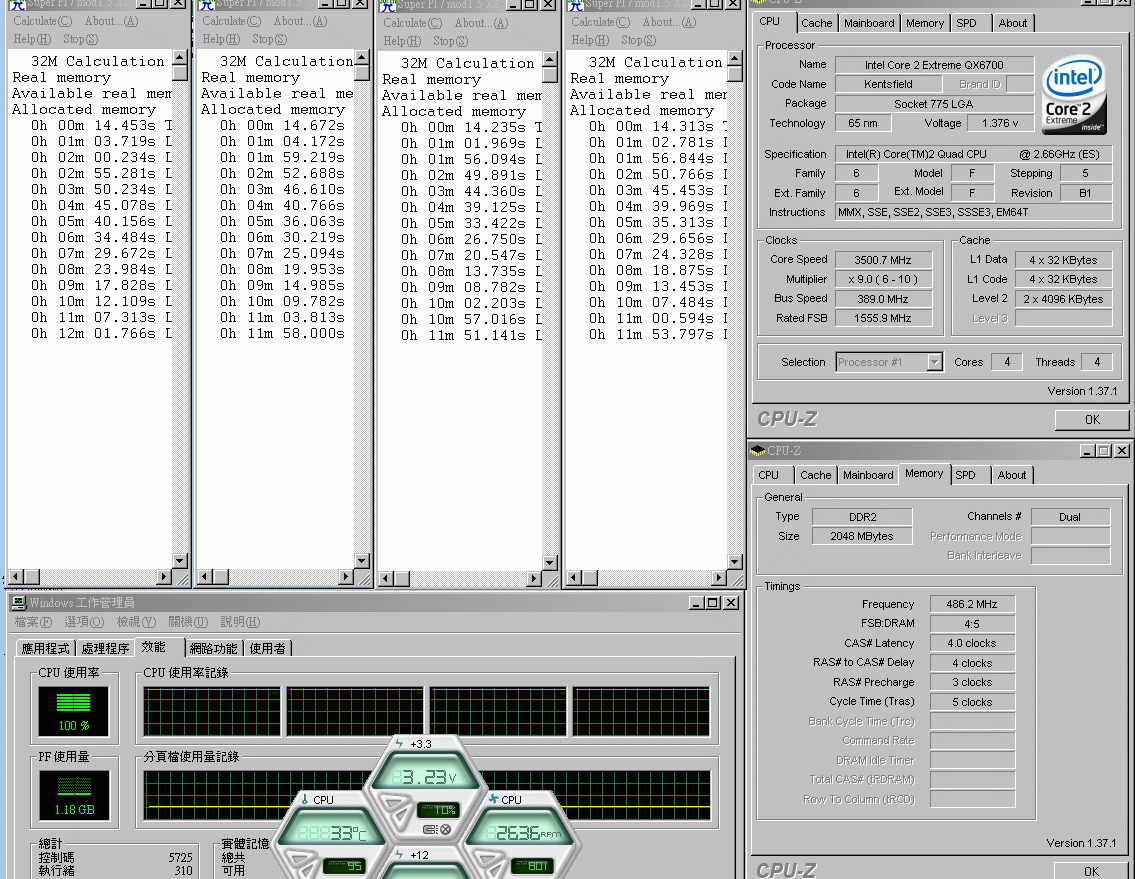Click OK button in upper CPU-Z window
This screenshot has width=1135, height=879.
1092,419
